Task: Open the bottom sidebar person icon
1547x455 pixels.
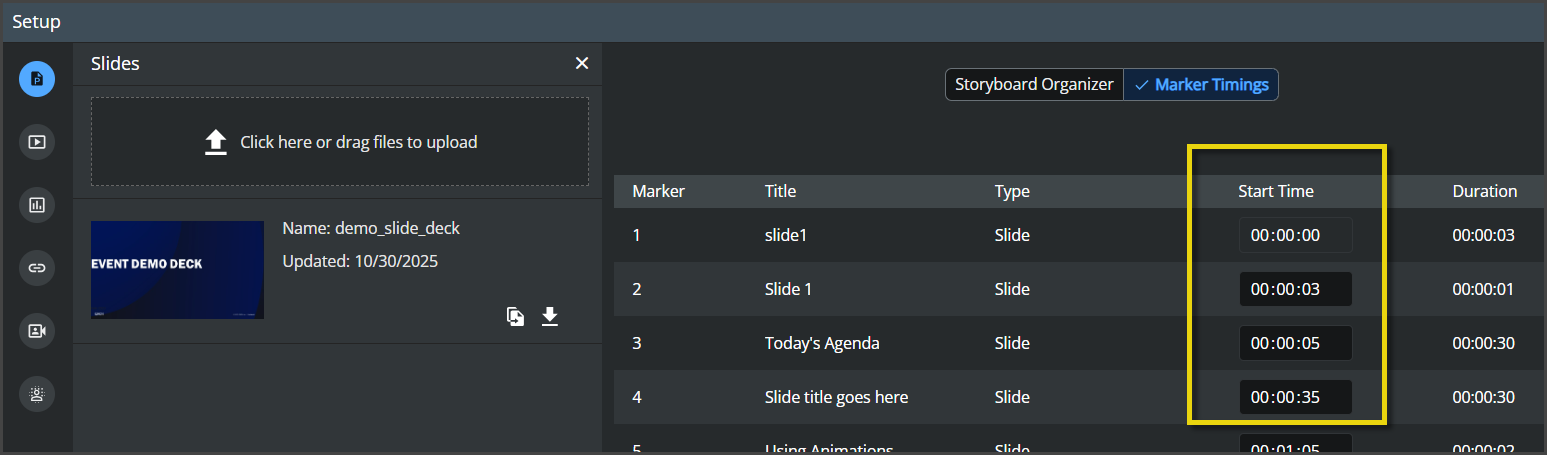Action: pyautogui.click(x=37, y=394)
